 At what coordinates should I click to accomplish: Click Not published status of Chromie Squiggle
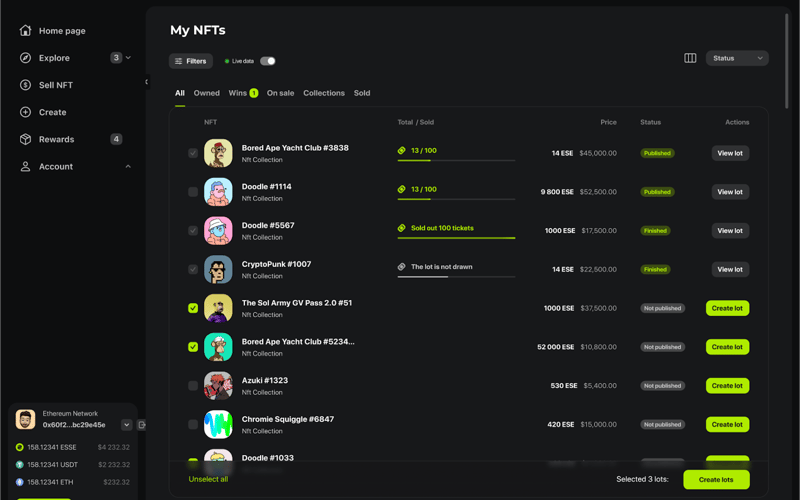click(662, 424)
